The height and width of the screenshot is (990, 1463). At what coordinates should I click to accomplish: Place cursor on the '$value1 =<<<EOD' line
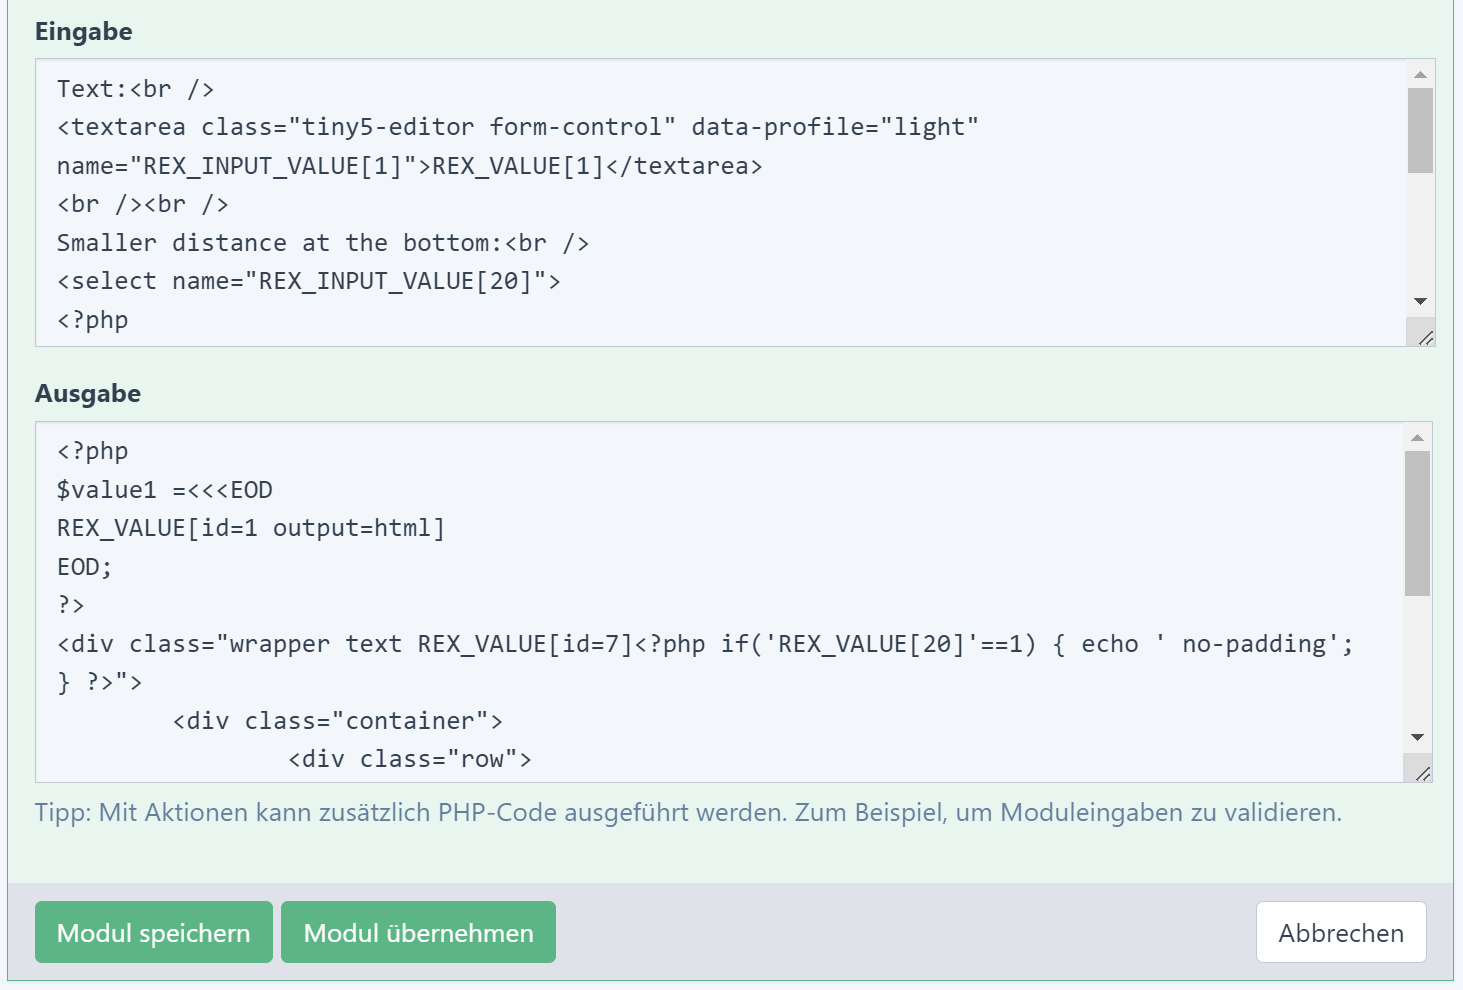coord(165,490)
